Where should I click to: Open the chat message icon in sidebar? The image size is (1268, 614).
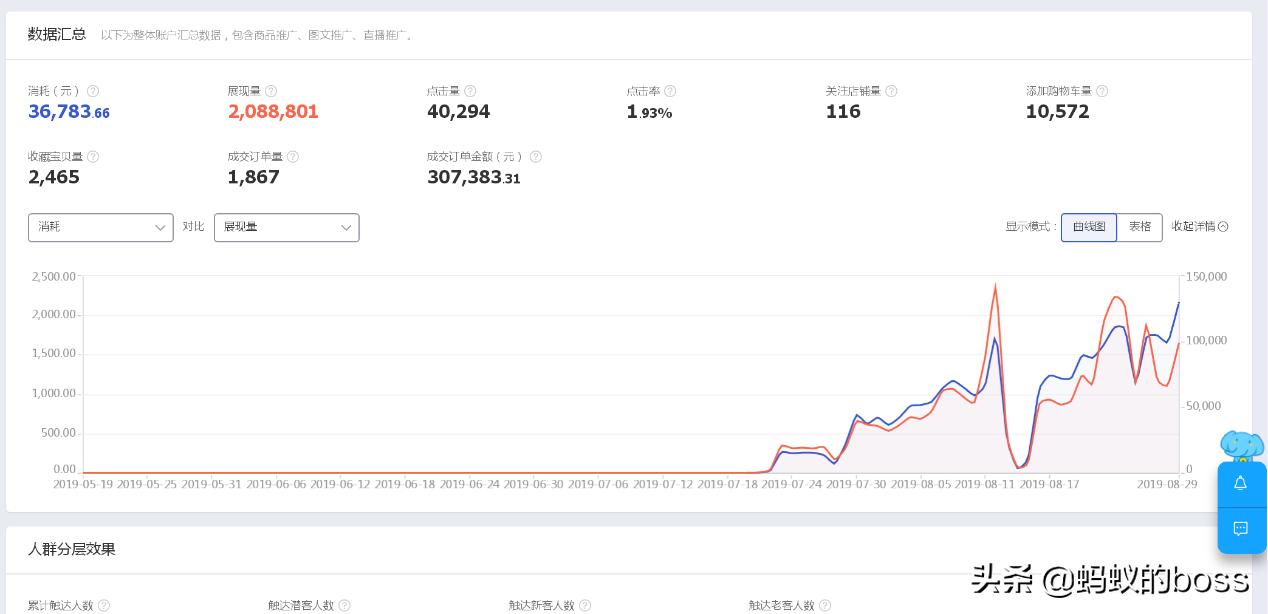(x=1240, y=529)
